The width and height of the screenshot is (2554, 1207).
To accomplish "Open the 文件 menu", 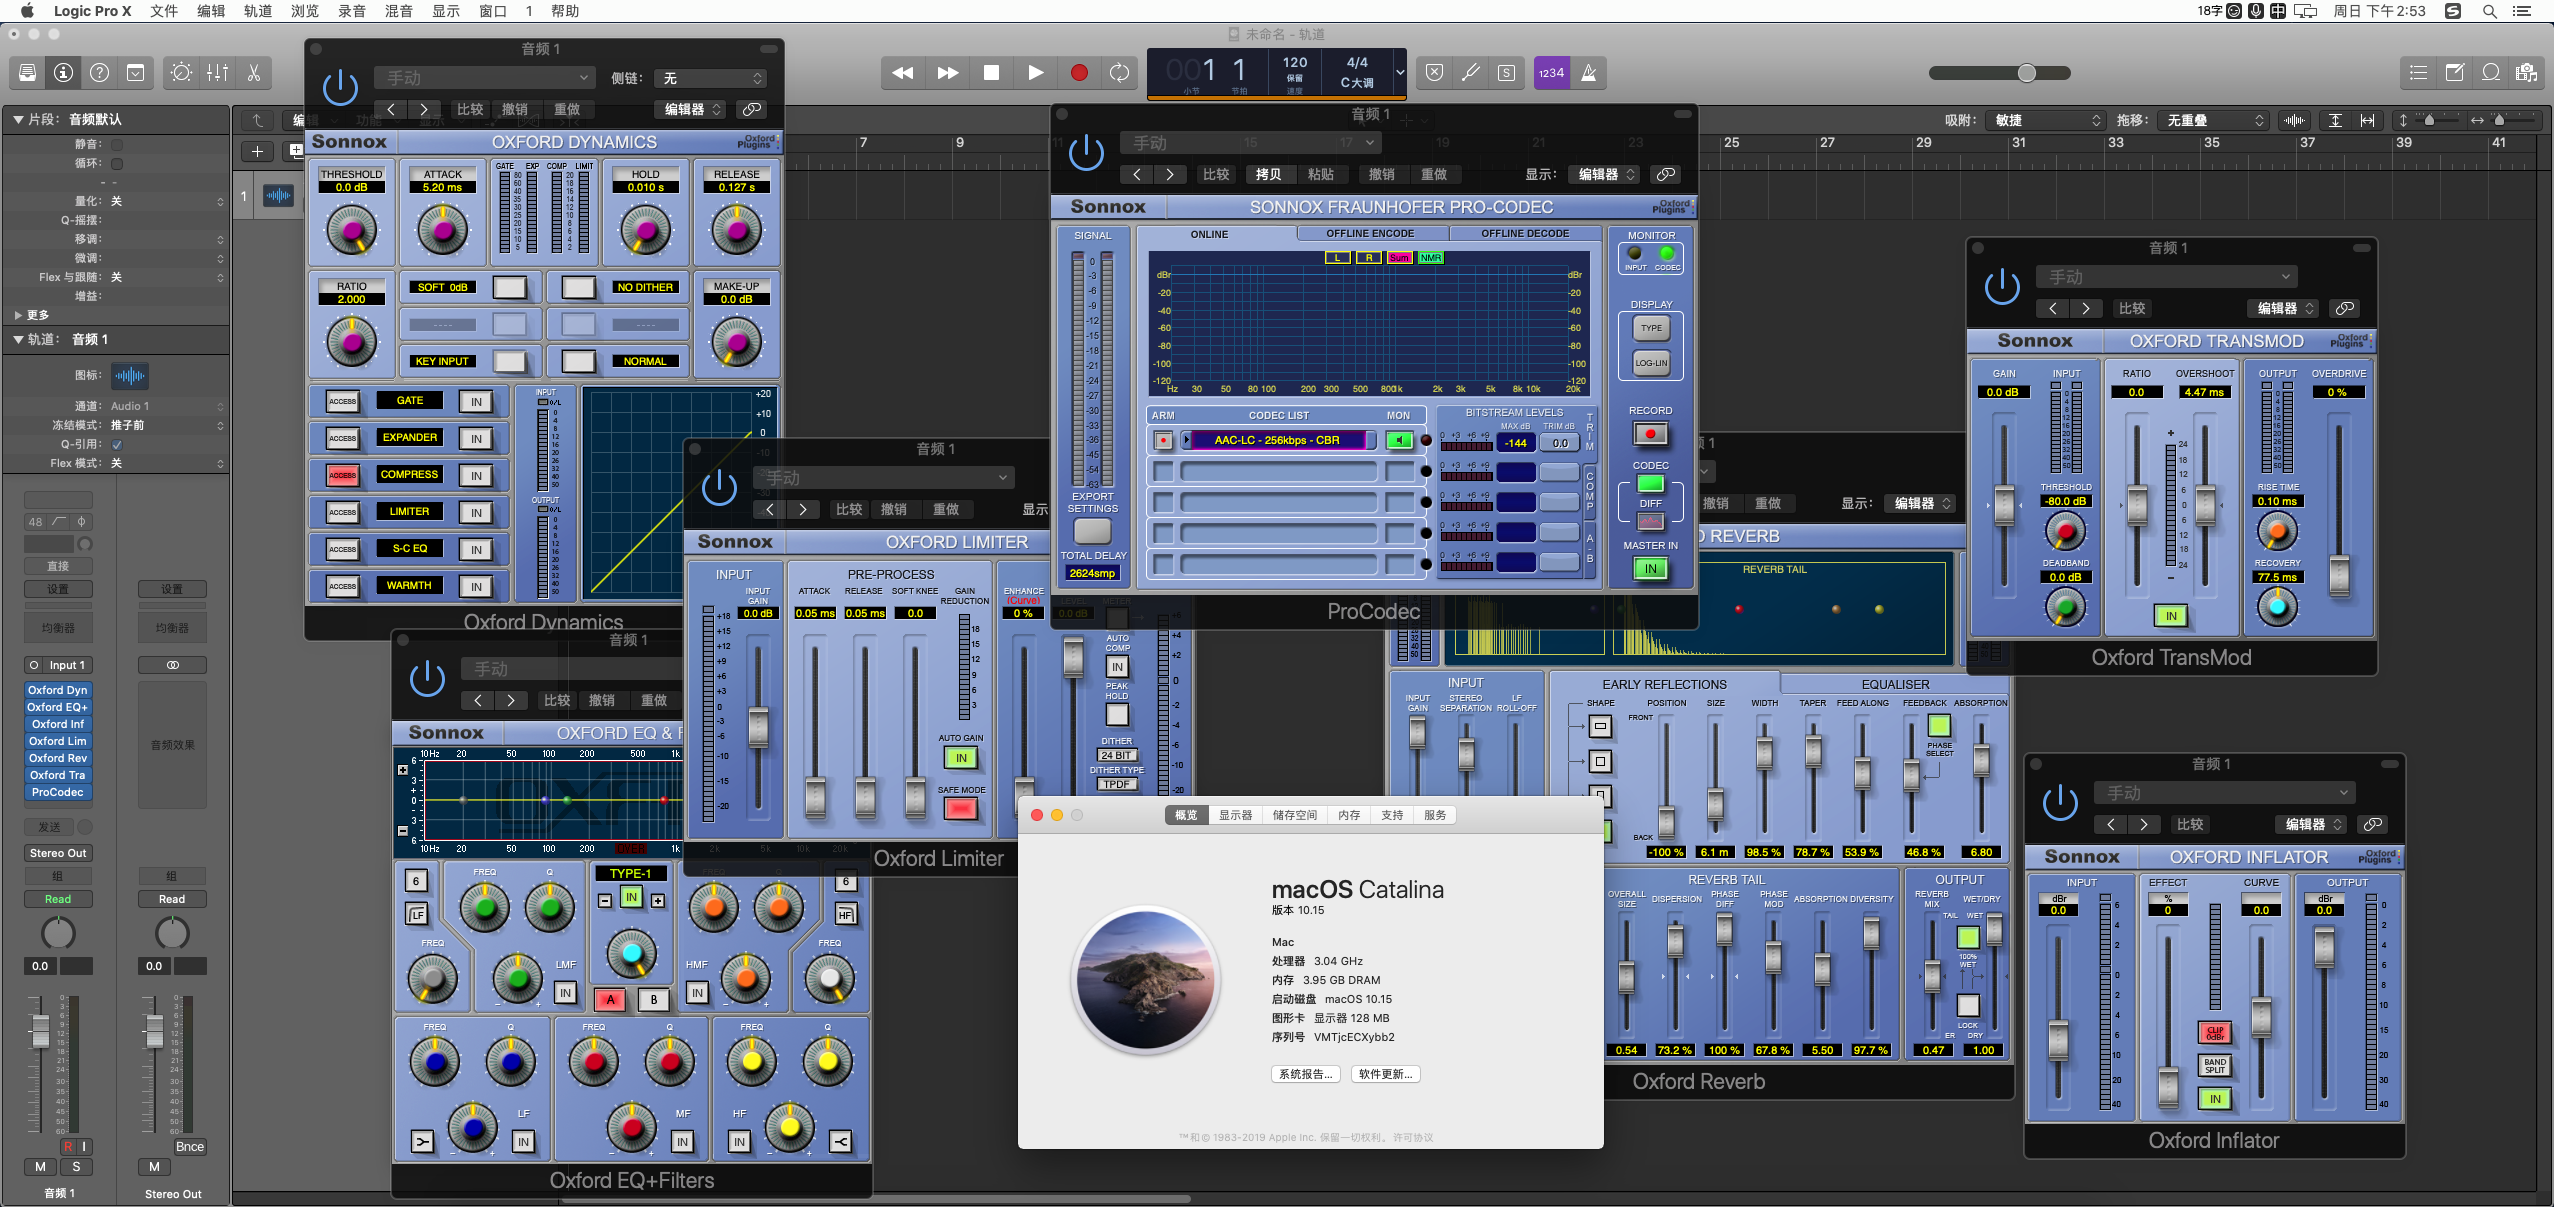I will 164,11.
